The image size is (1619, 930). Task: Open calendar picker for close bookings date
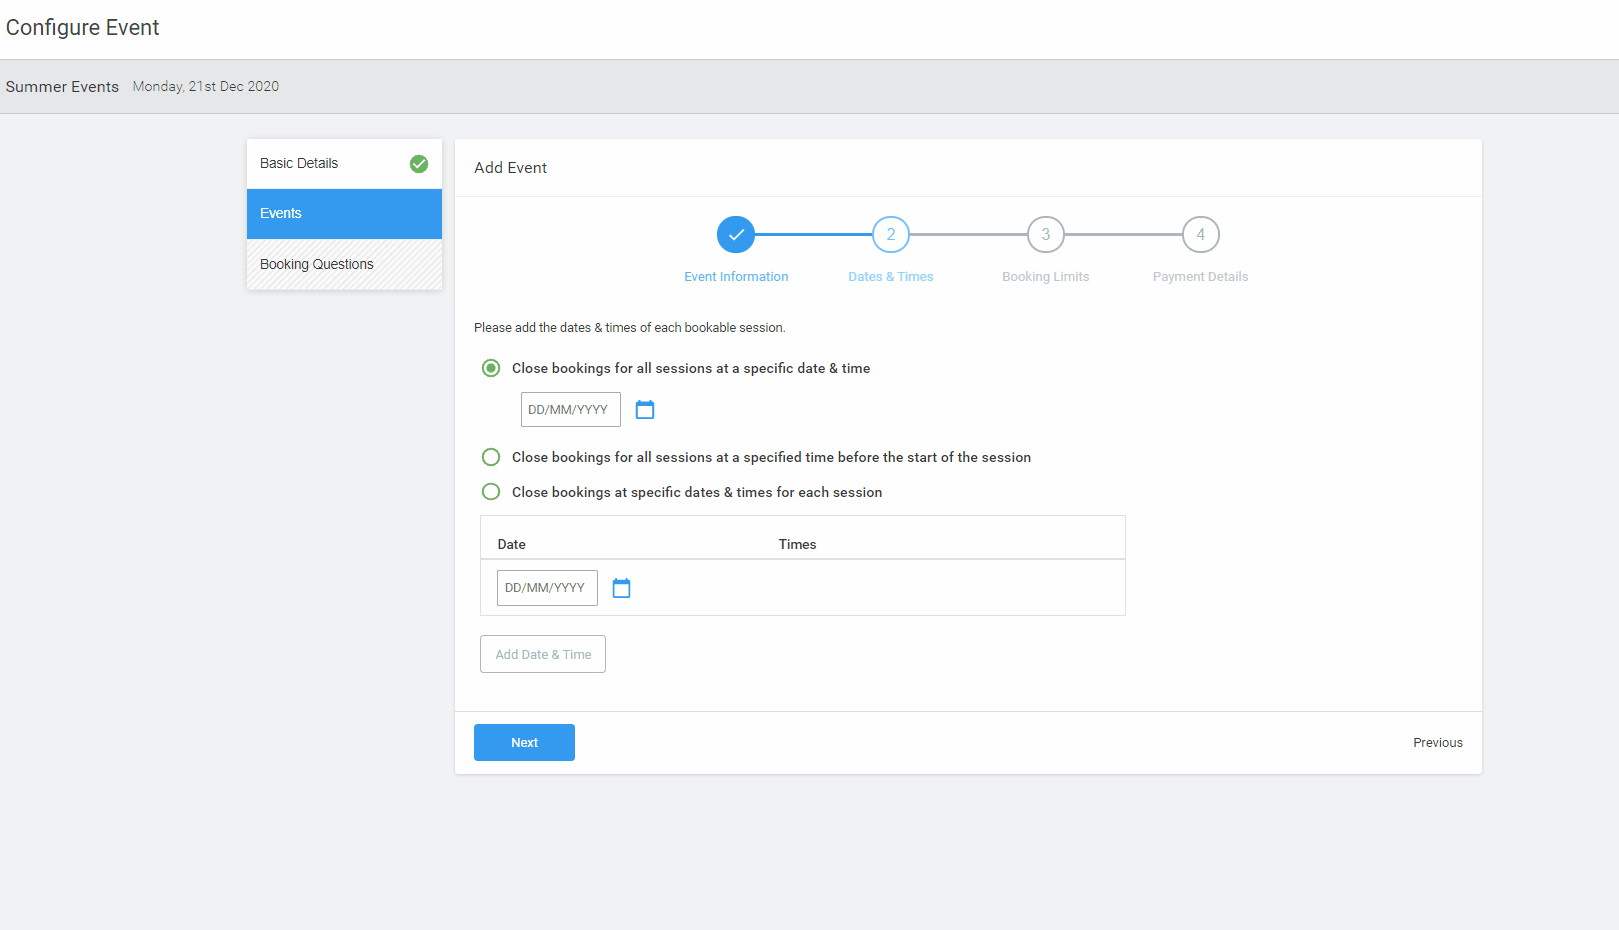645,410
